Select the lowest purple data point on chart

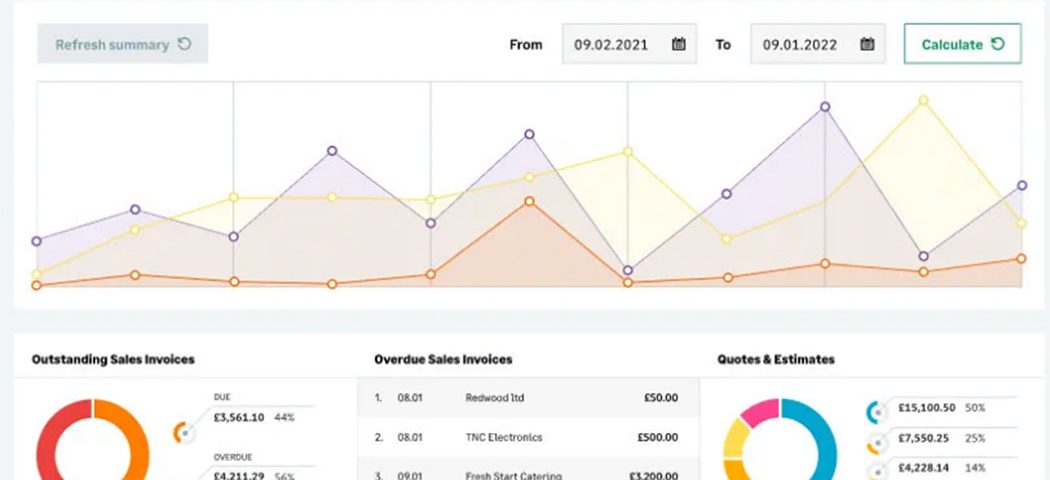pyautogui.click(x=627, y=270)
